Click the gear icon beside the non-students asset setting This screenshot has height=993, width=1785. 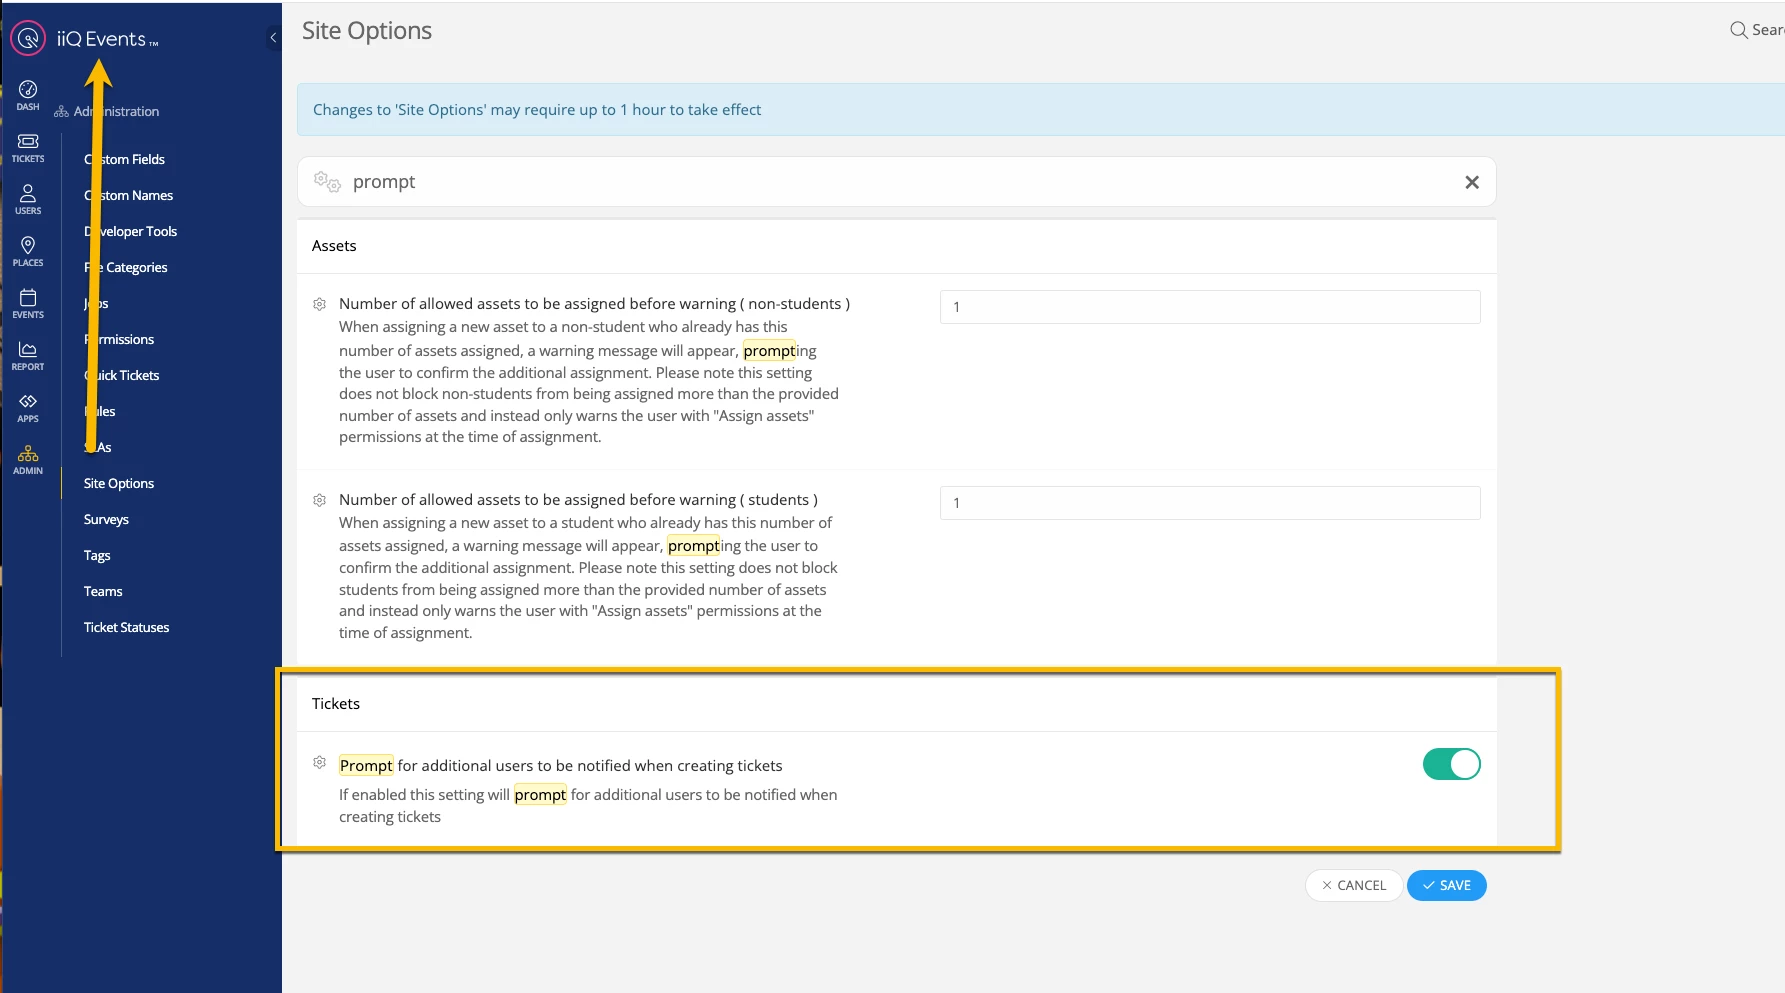[320, 304]
